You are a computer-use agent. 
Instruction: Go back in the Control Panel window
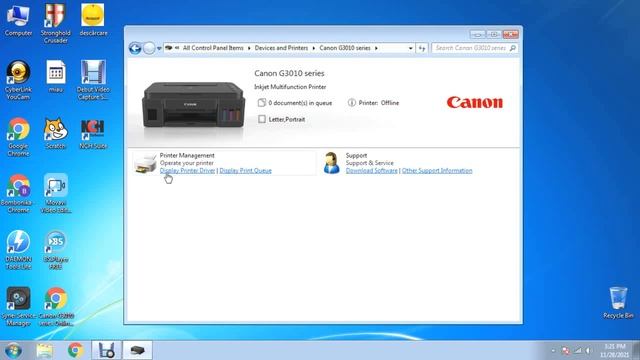tap(135, 48)
